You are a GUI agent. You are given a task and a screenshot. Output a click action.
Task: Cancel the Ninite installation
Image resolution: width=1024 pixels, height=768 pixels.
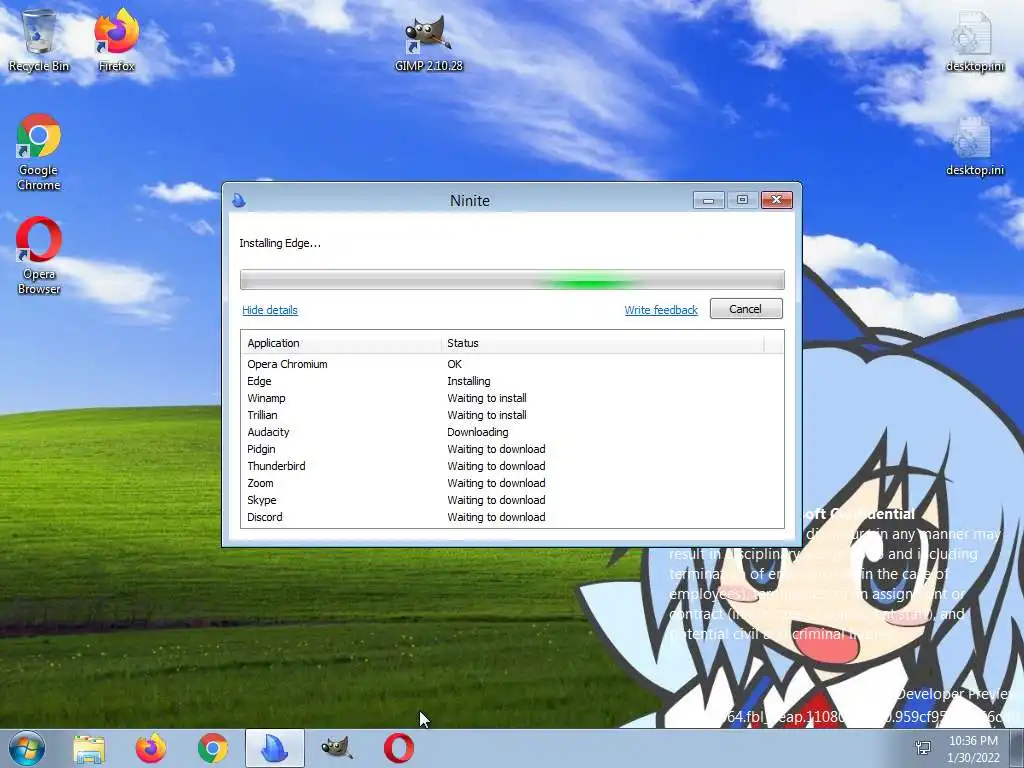click(746, 309)
